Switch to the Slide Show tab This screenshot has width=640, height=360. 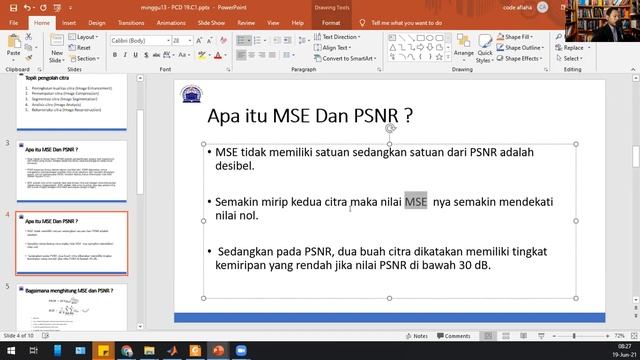(211, 23)
